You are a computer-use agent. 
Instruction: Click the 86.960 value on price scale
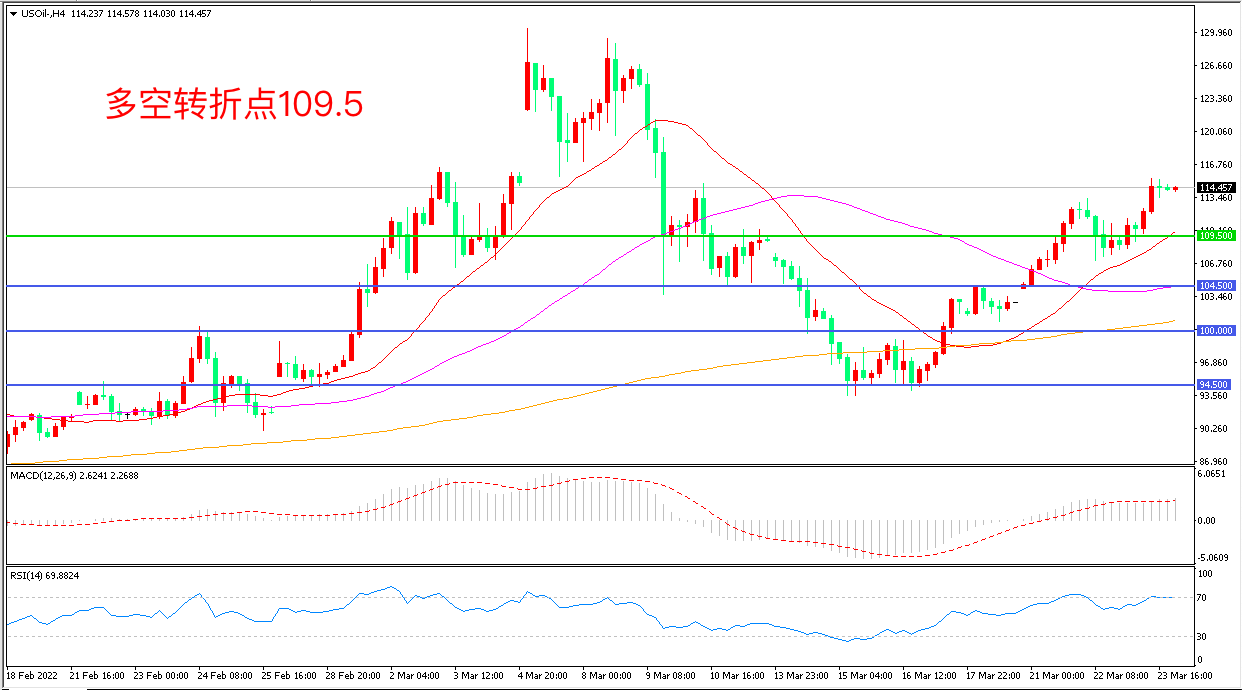pos(1216,462)
